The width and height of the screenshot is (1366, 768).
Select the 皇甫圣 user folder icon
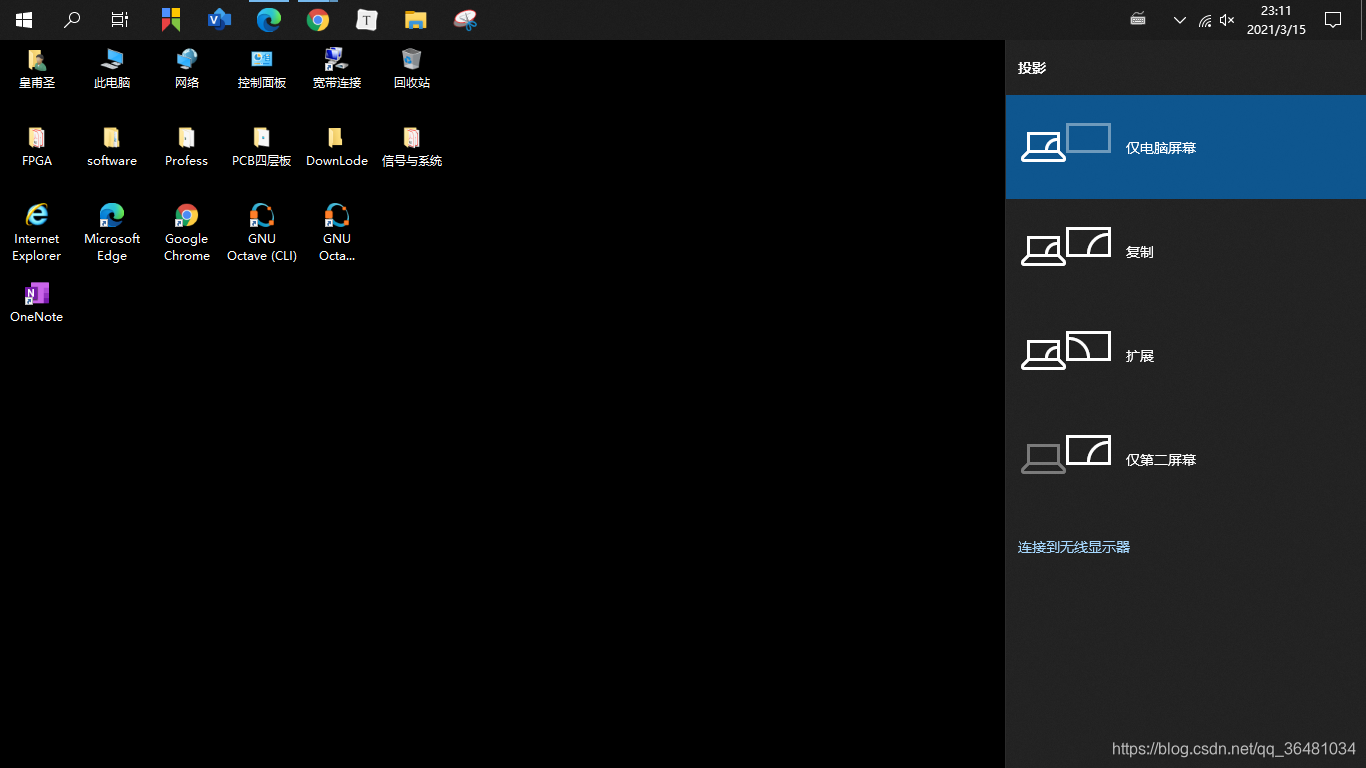click(x=37, y=69)
